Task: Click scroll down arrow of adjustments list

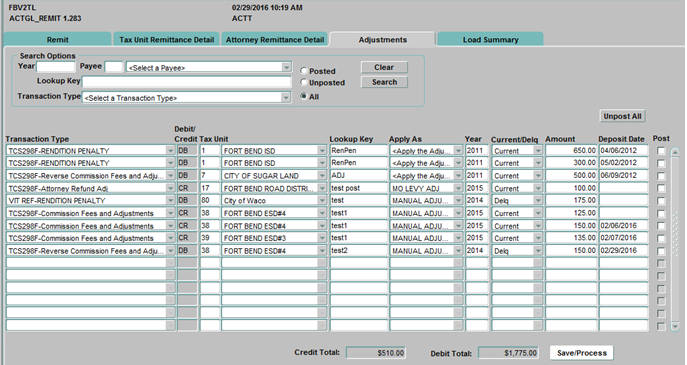Action: [675, 326]
